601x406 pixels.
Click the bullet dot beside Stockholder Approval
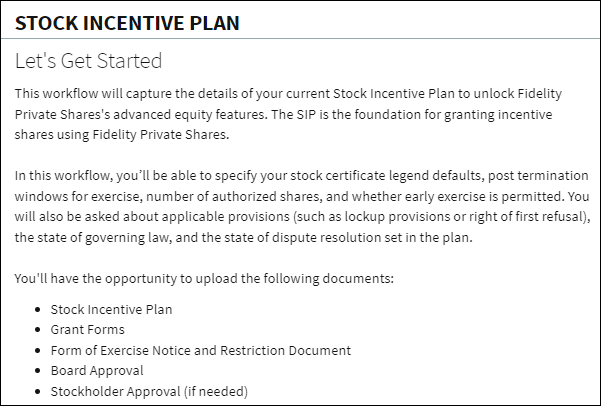pyautogui.click(x=37, y=391)
